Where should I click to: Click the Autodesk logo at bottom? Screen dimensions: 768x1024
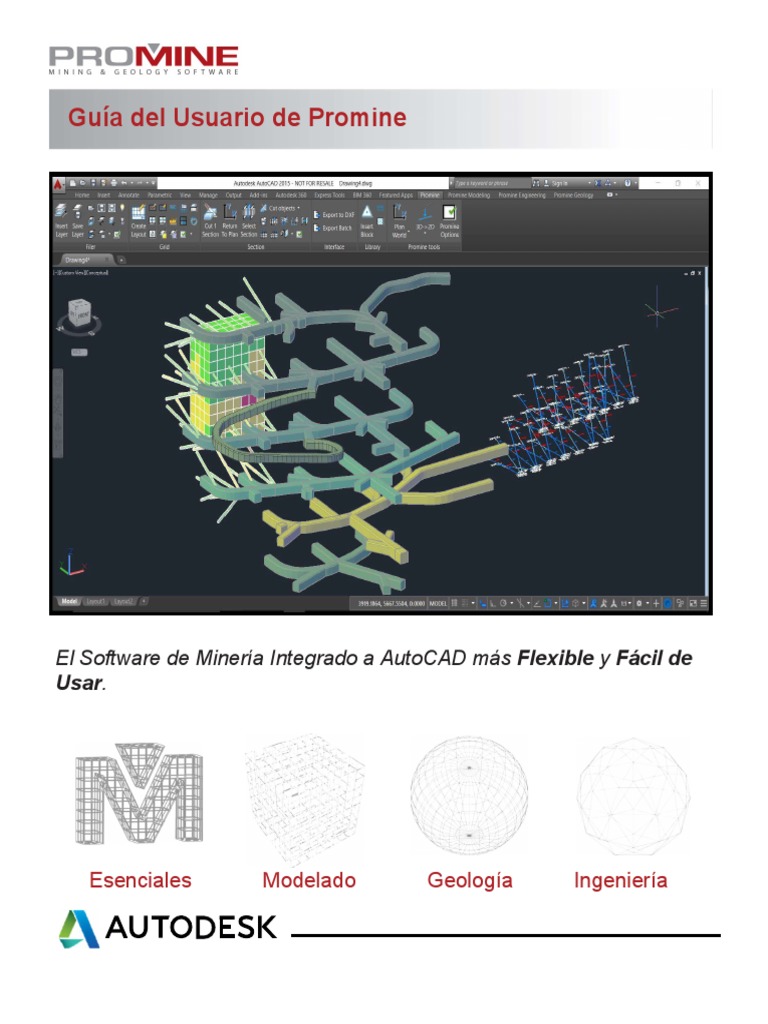click(x=167, y=928)
